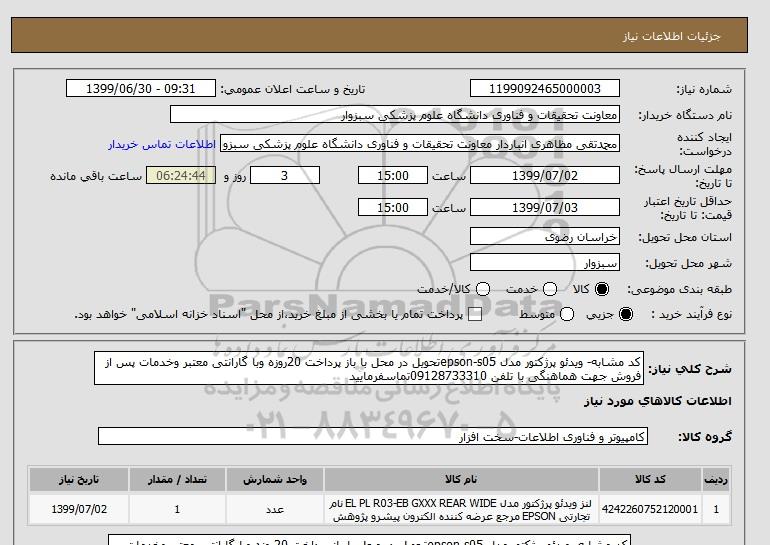Click the تعداد / مقدار column header

coord(177,480)
